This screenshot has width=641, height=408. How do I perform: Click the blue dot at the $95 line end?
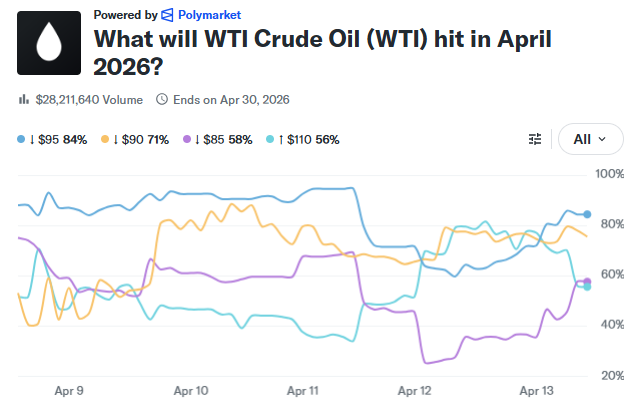point(587,214)
